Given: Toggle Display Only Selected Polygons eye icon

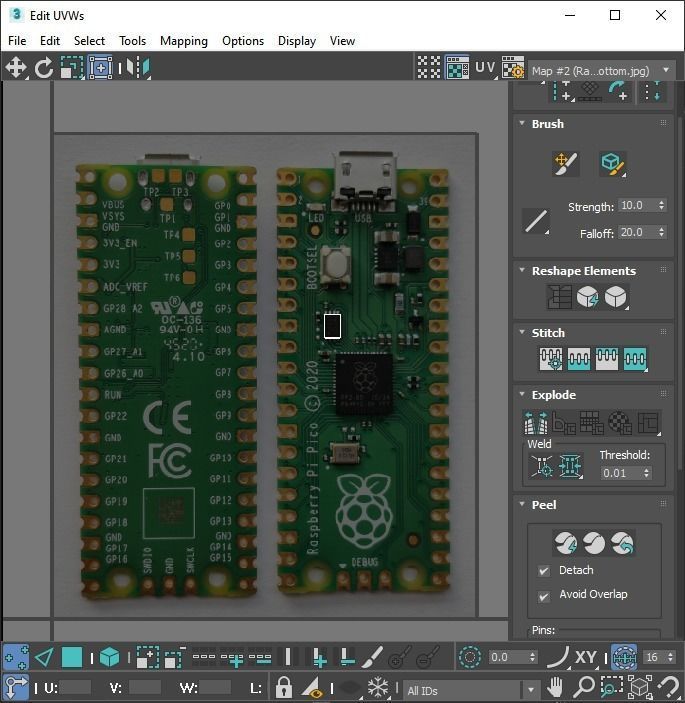Looking at the screenshot, I should click(312, 687).
